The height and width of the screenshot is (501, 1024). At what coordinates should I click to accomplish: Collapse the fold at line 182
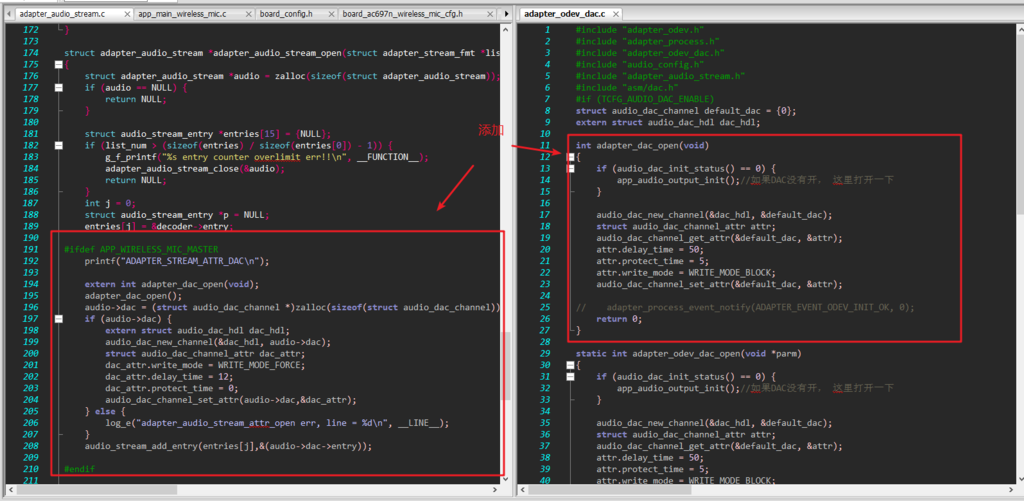click(59, 146)
